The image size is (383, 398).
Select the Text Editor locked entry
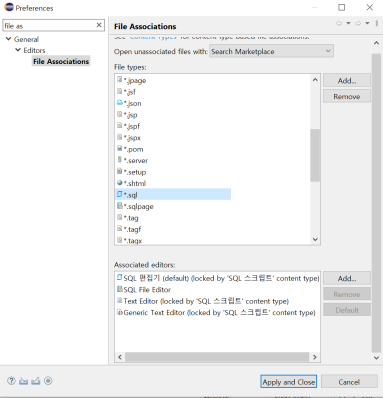pyautogui.click(x=203, y=301)
